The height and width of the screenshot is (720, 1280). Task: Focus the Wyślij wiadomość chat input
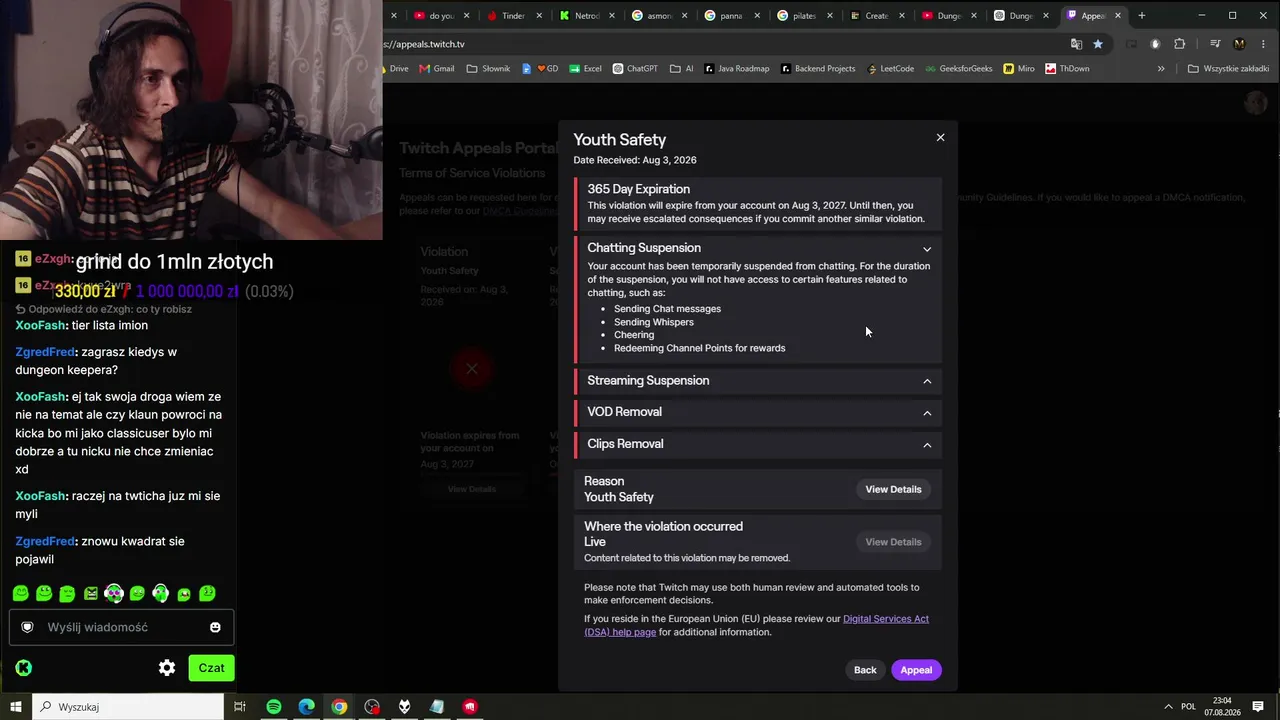122,627
